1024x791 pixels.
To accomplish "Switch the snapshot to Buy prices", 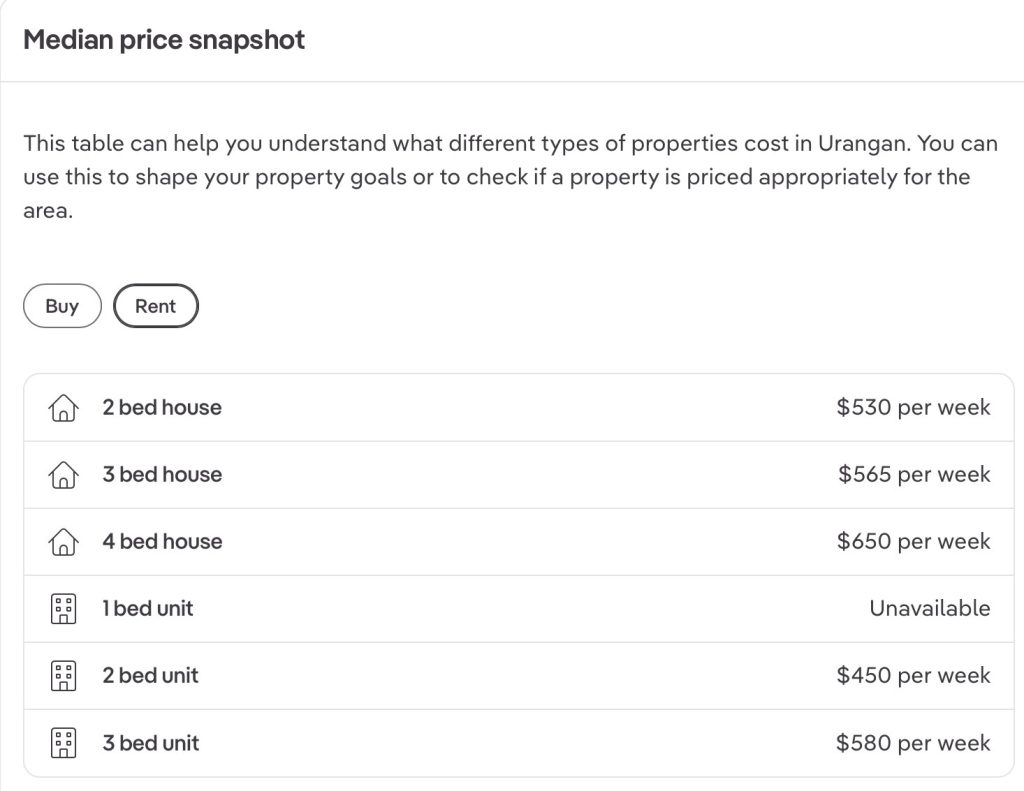I will coord(62,307).
